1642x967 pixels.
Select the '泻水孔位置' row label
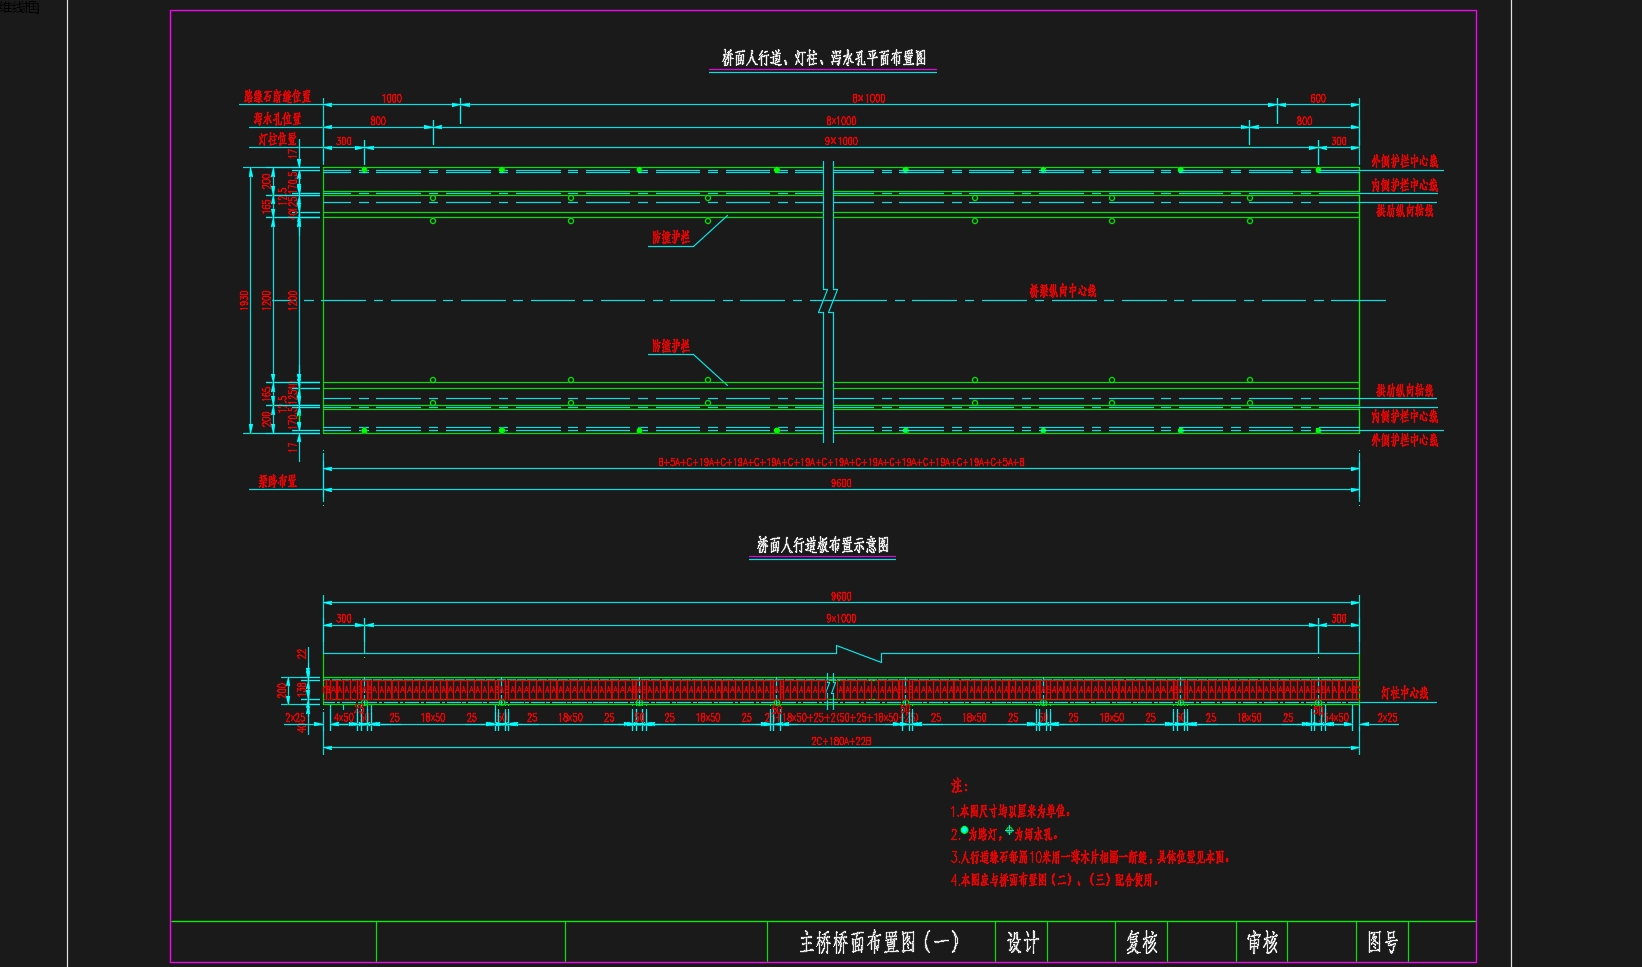point(277,119)
